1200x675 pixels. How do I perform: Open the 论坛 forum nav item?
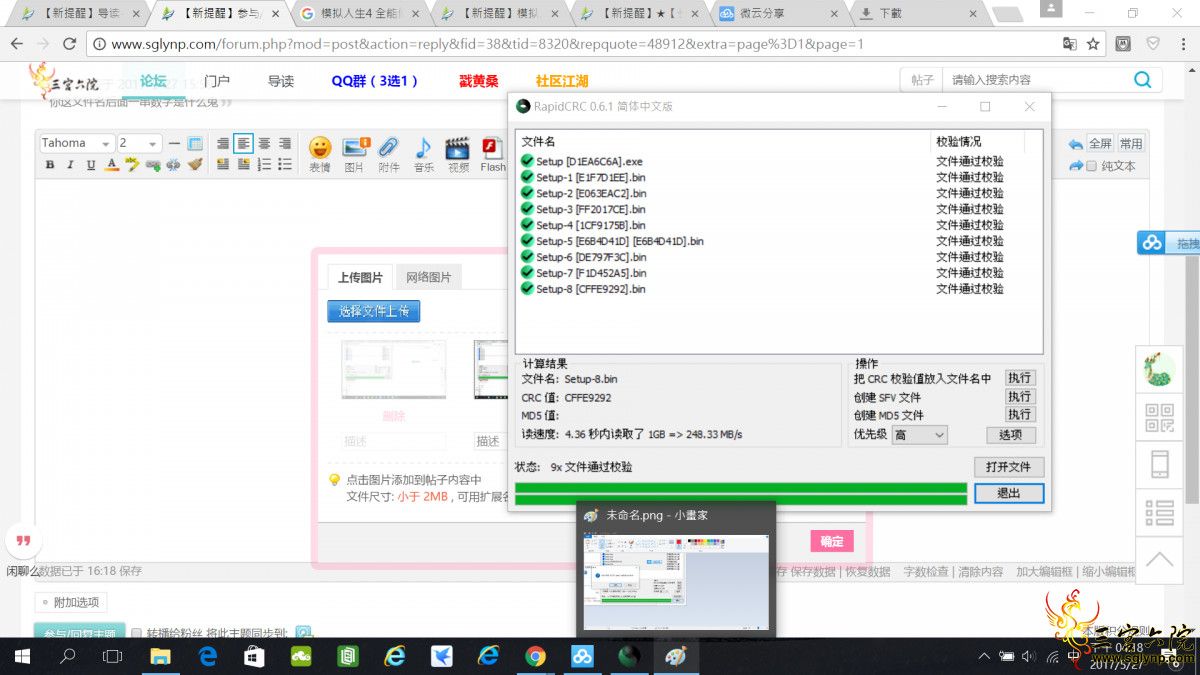(153, 81)
